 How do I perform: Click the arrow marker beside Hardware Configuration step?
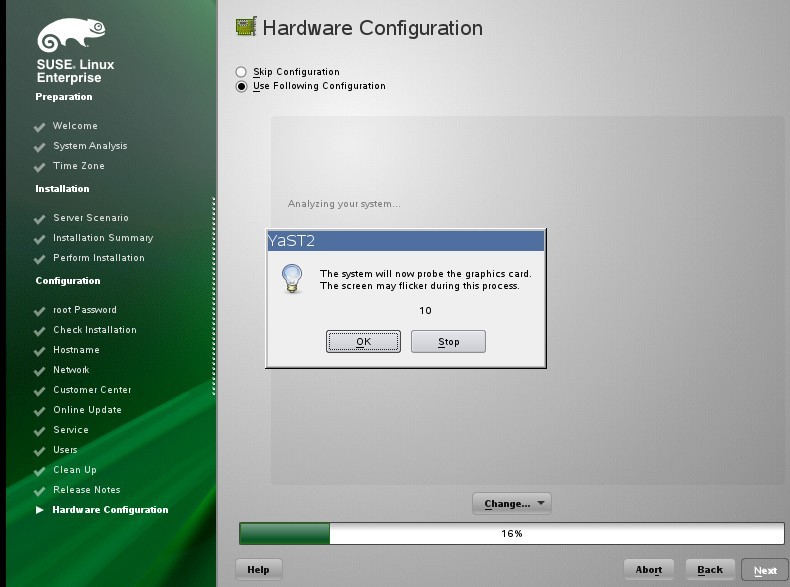pos(40,510)
